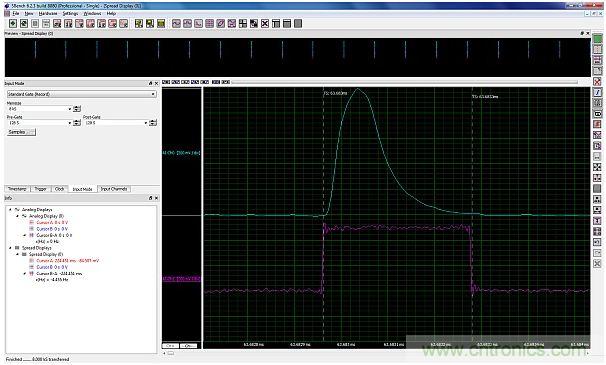Viewport: 606px width, 365px height.
Task: Toggle the Preview panel pin
Action: (x=582, y=34)
